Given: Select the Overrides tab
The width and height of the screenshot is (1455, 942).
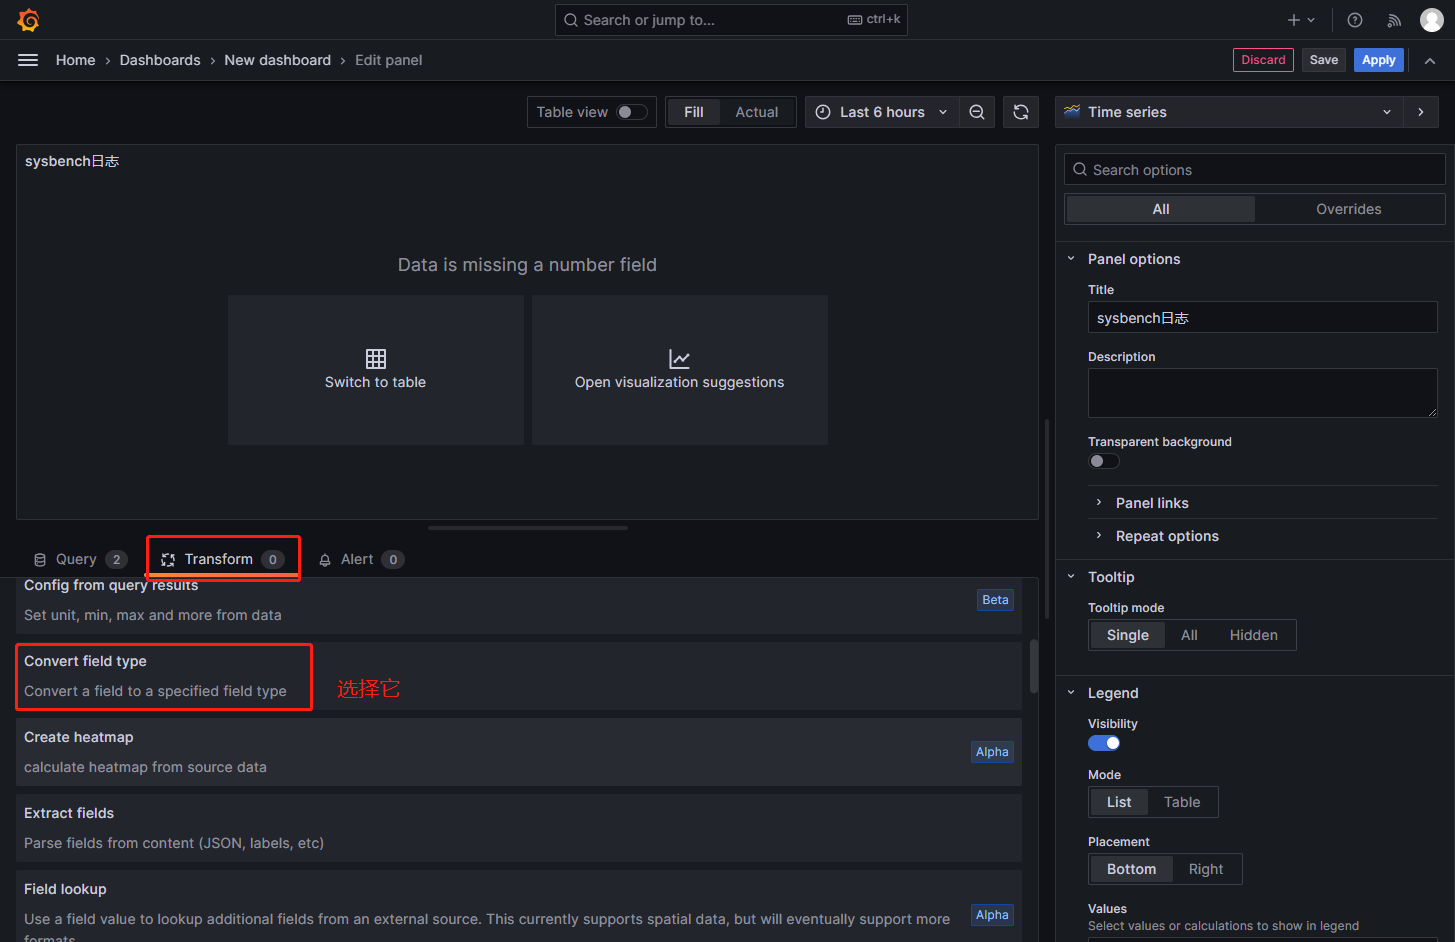Looking at the screenshot, I should (1349, 209).
